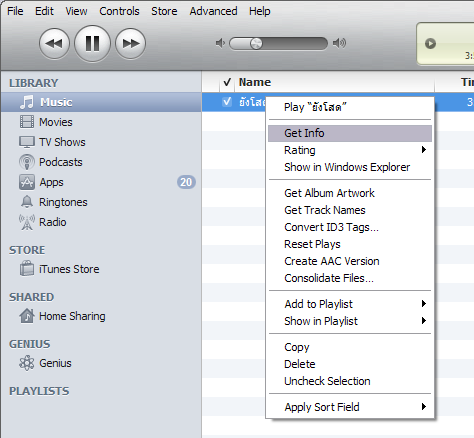Choose Get Info in context menu
This screenshot has height=438, width=474.
(x=350, y=133)
